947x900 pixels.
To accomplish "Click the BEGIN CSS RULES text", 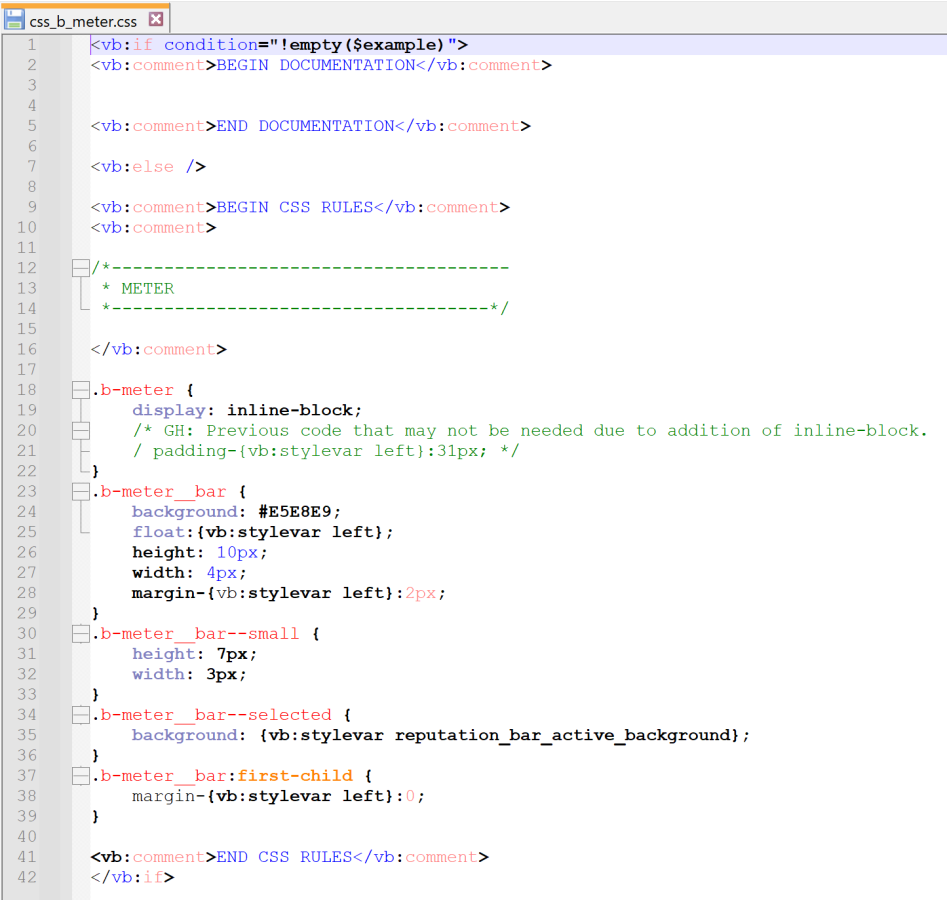I will [x=295, y=207].
